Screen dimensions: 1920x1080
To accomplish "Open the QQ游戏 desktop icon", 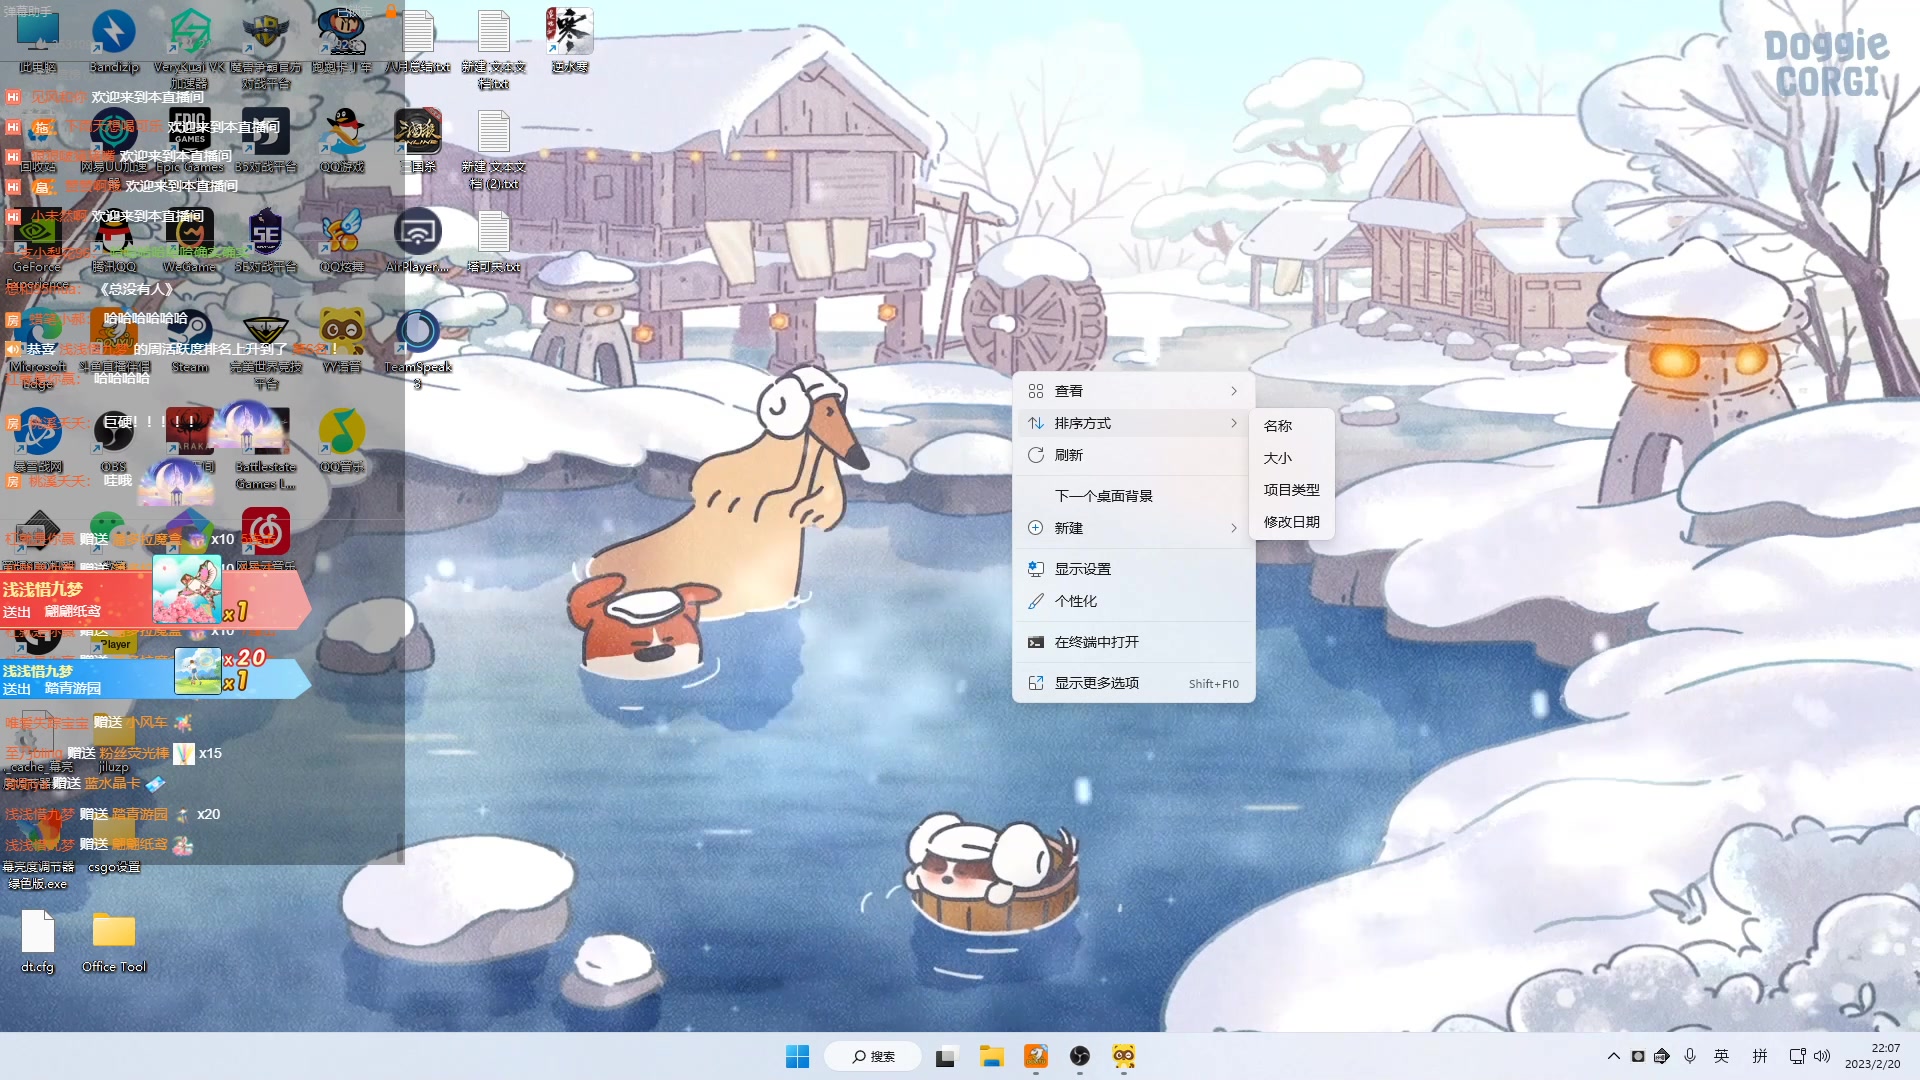I will [342, 140].
